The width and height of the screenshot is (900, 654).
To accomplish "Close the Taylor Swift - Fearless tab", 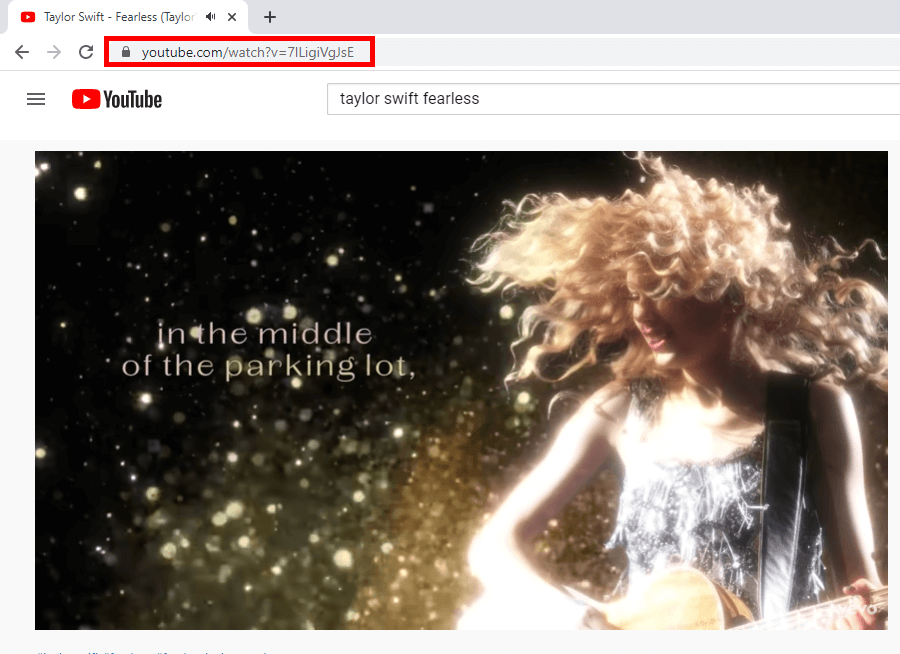I will [232, 17].
